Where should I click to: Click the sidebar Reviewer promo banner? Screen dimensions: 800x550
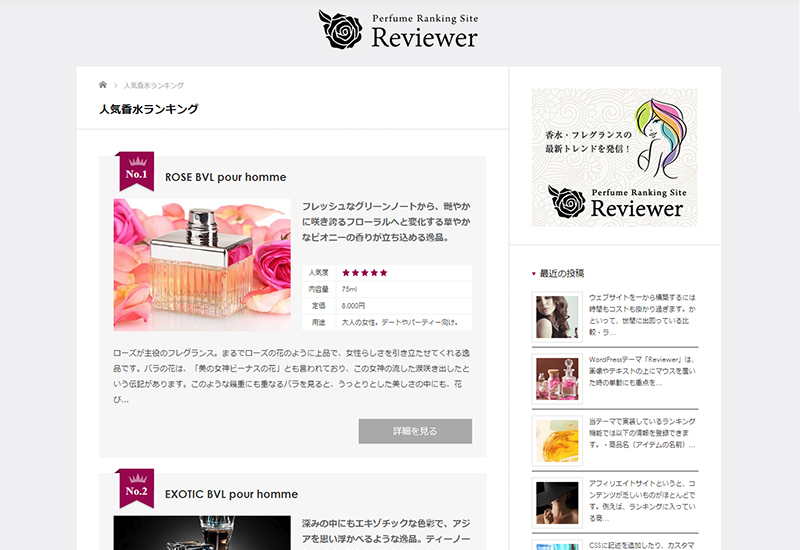[614, 158]
